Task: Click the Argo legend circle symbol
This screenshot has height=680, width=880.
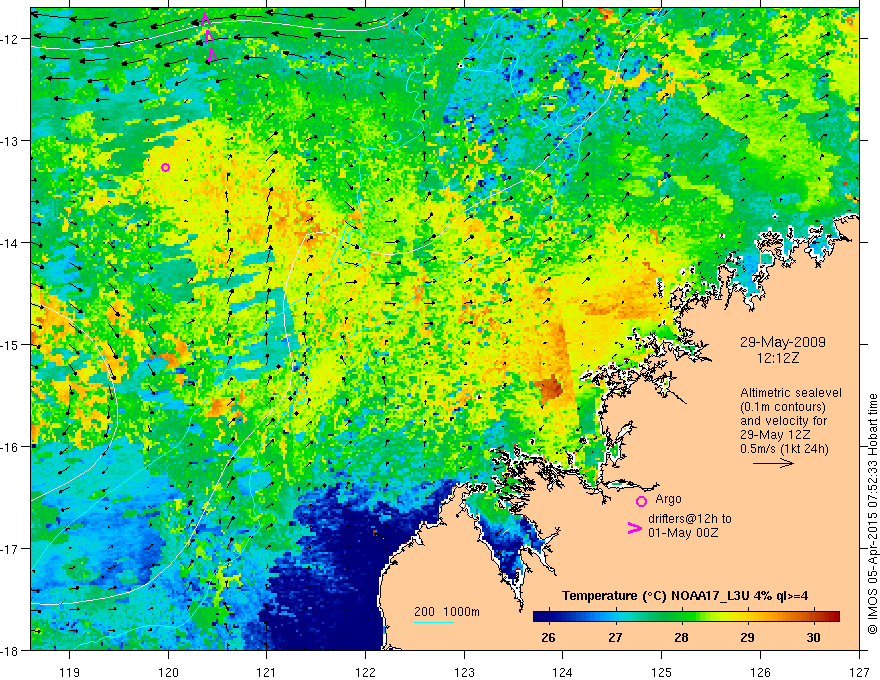Action: [641, 501]
